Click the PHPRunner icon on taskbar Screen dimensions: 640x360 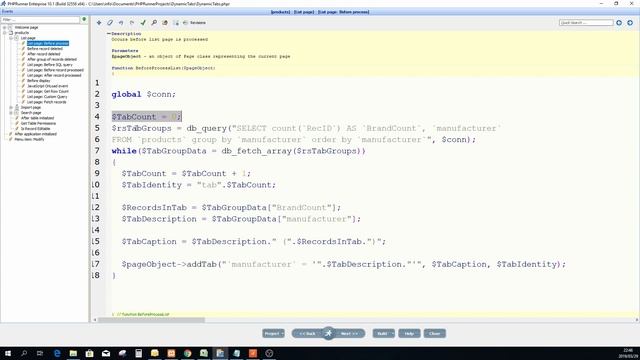click(x=220, y=353)
